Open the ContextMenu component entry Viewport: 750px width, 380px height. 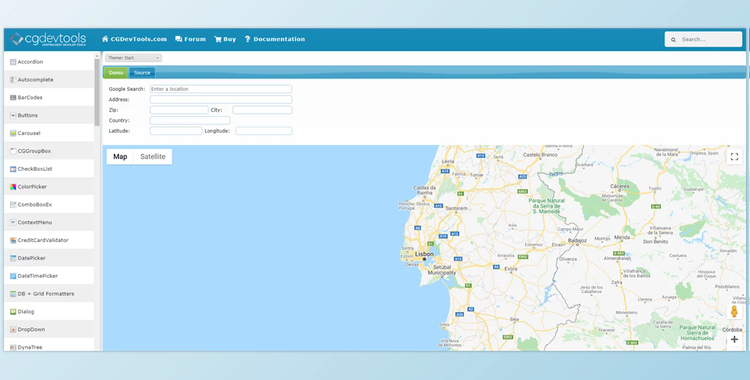point(49,223)
